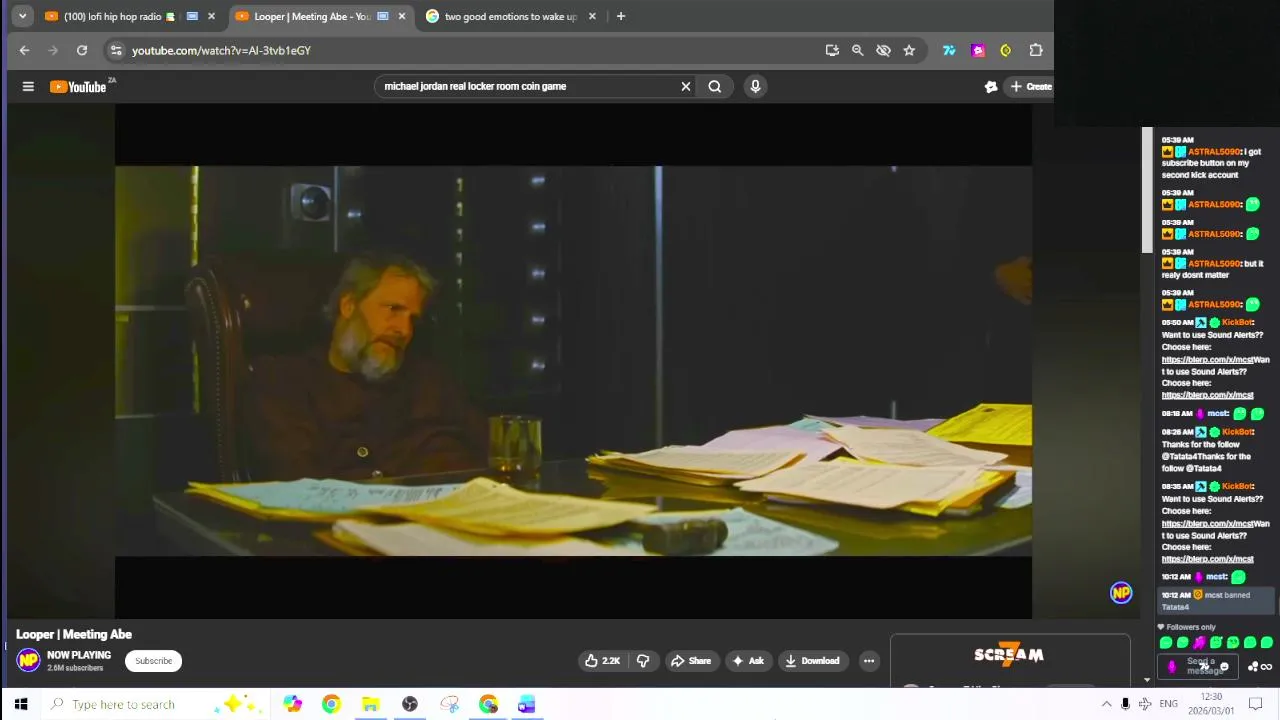Click the chat panel scrollbar

pos(1147,190)
